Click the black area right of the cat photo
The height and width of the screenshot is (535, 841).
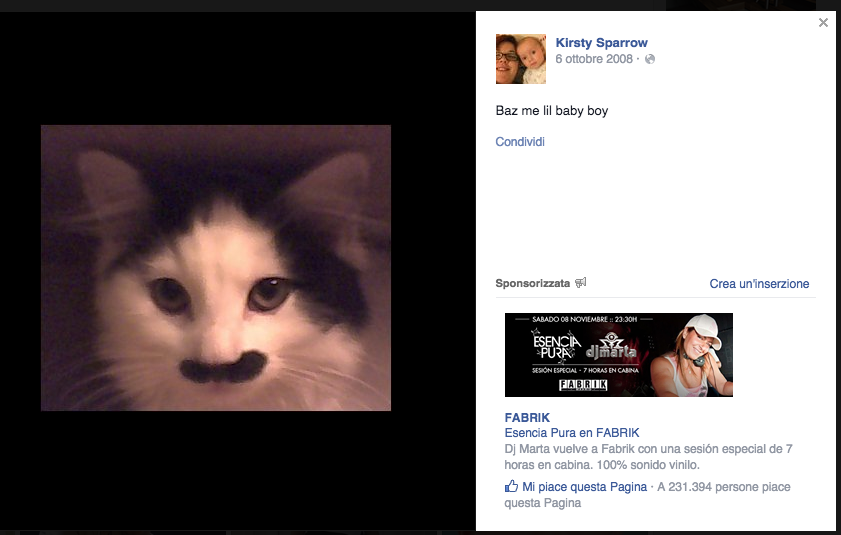430,270
